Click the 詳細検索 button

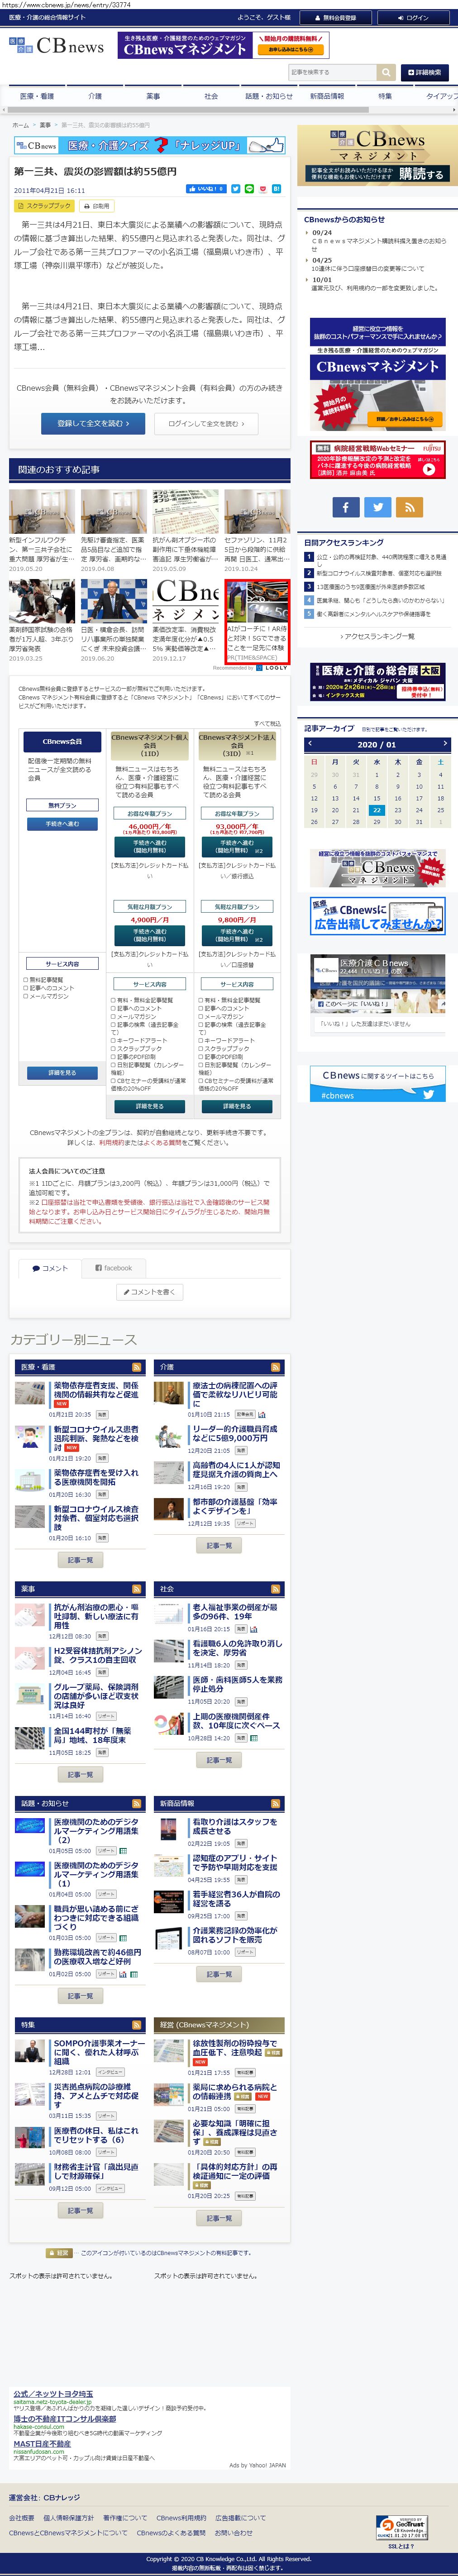tap(424, 72)
